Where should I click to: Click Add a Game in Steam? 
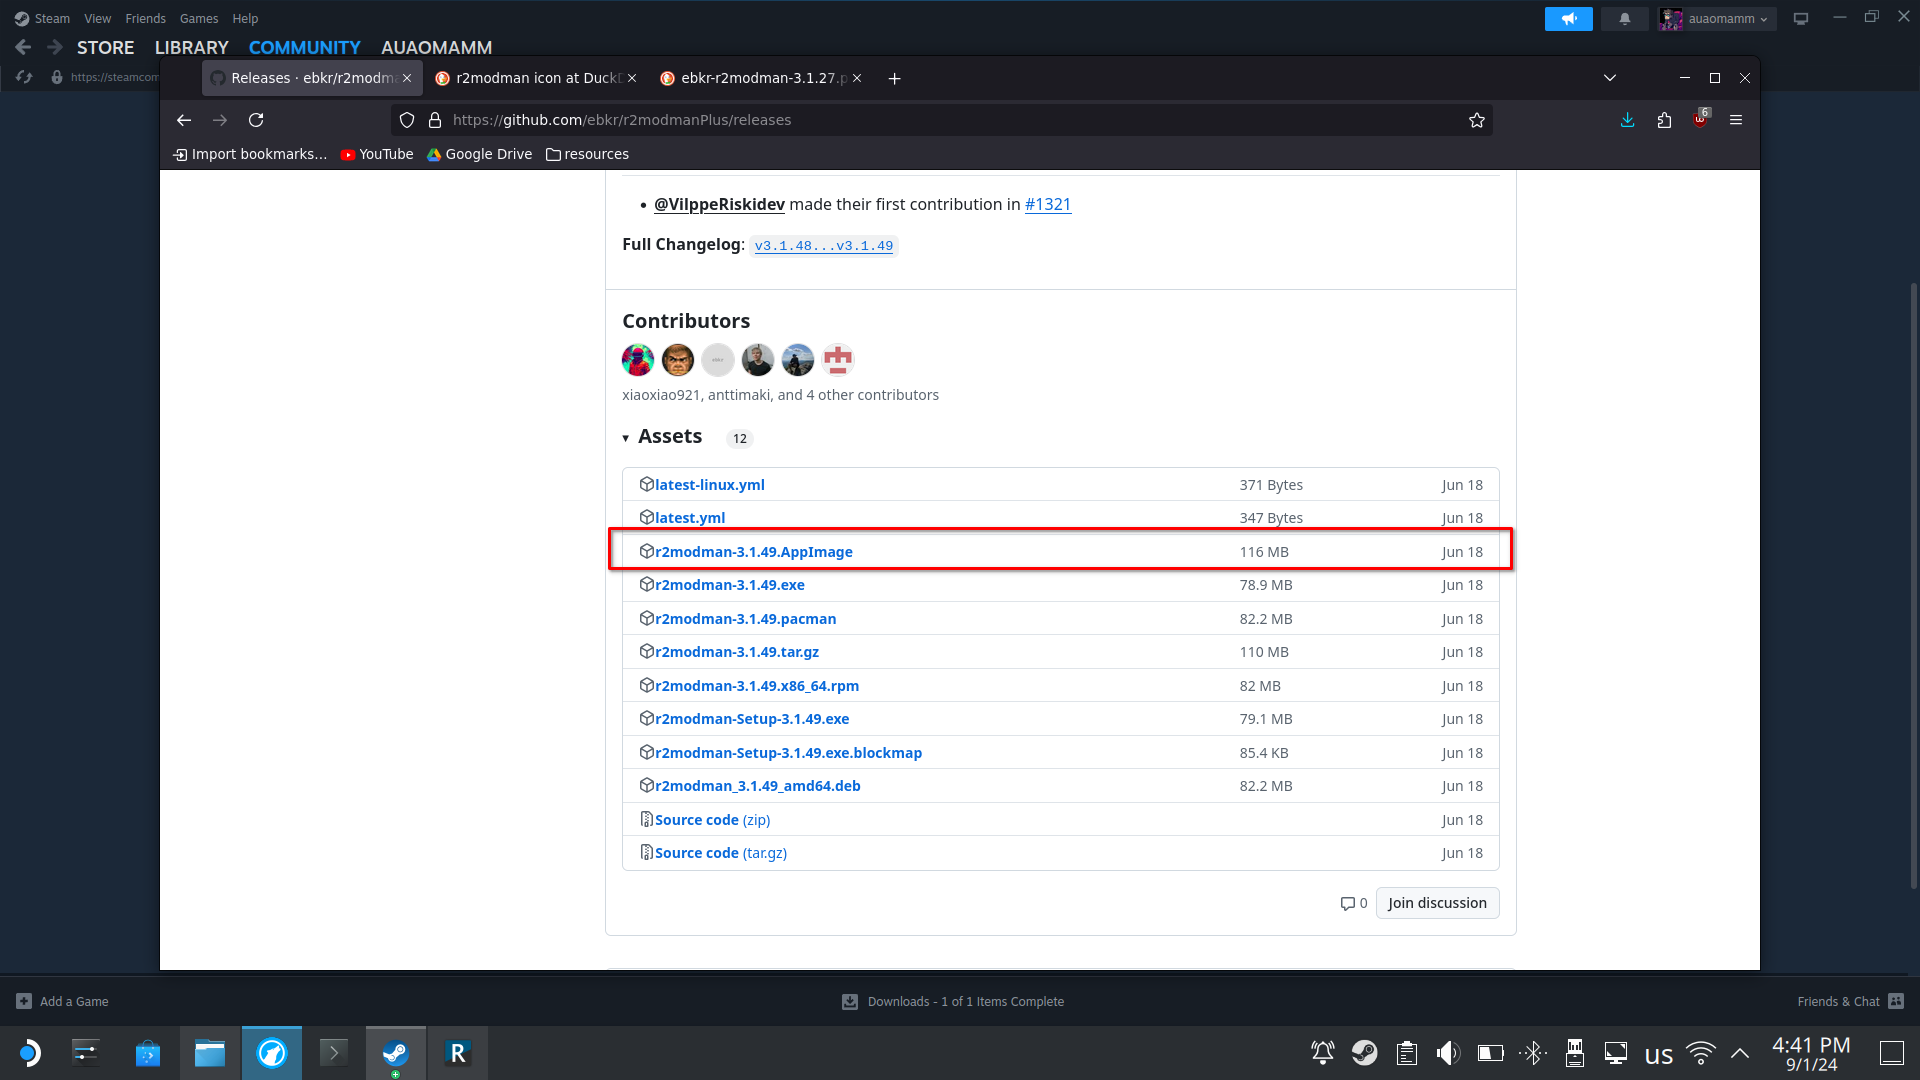(62, 1002)
